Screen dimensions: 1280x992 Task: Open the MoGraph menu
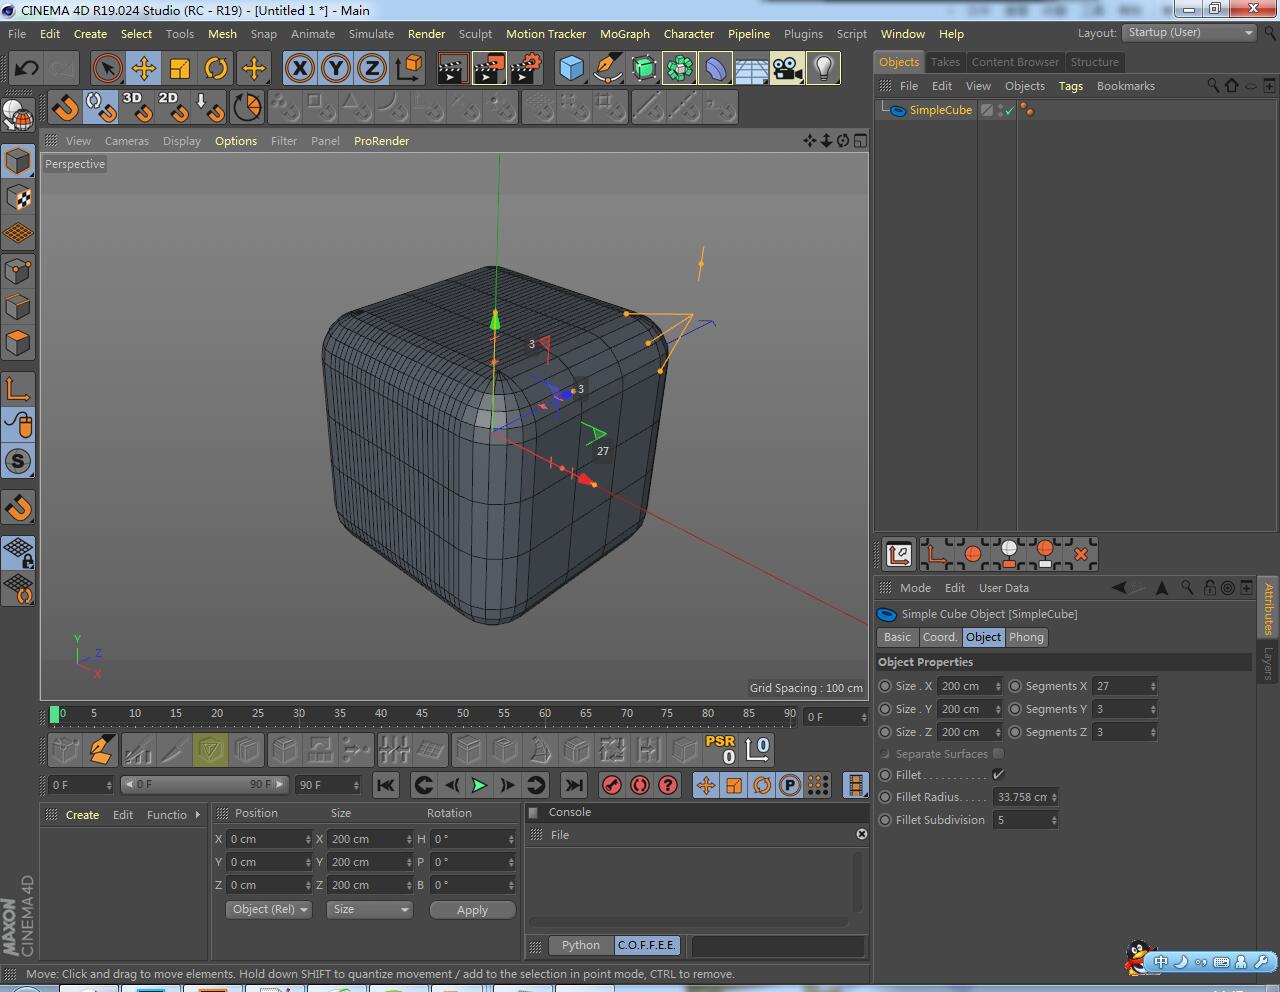624,33
